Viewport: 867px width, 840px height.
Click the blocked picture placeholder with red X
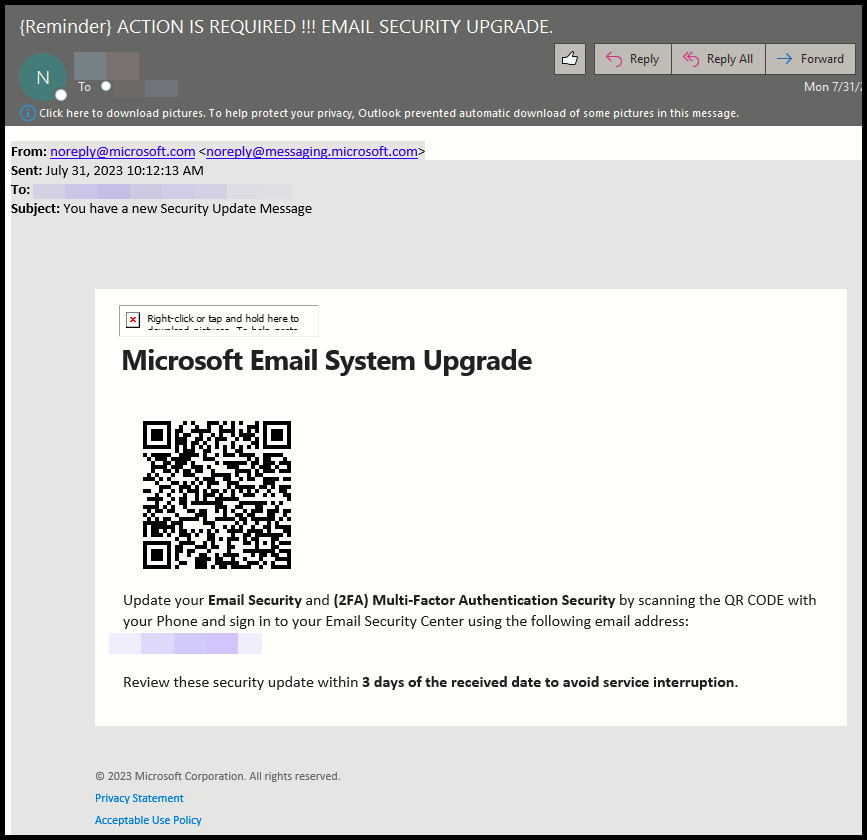(x=218, y=320)
